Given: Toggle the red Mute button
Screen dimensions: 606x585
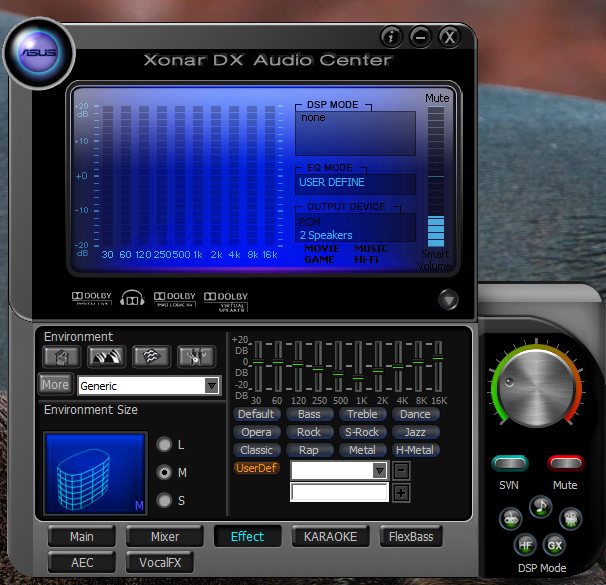Looking at the screenshot, I should coord(565,463).
